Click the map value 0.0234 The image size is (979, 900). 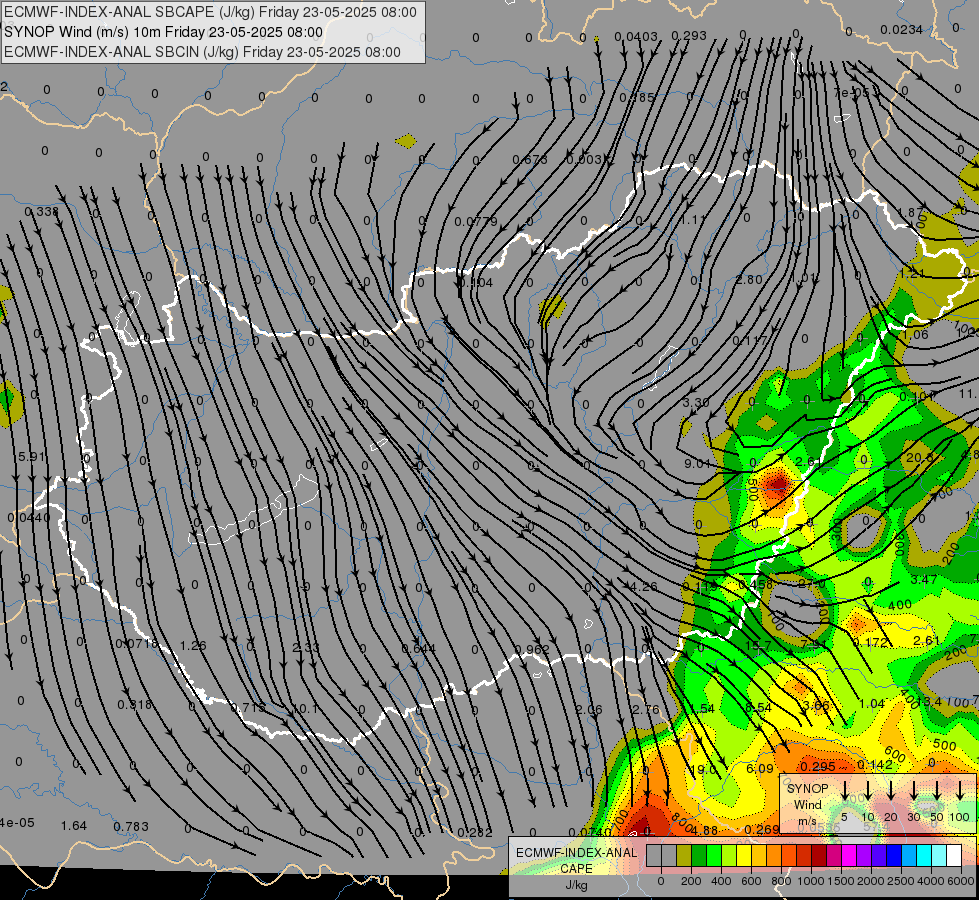tap(902, 29)
